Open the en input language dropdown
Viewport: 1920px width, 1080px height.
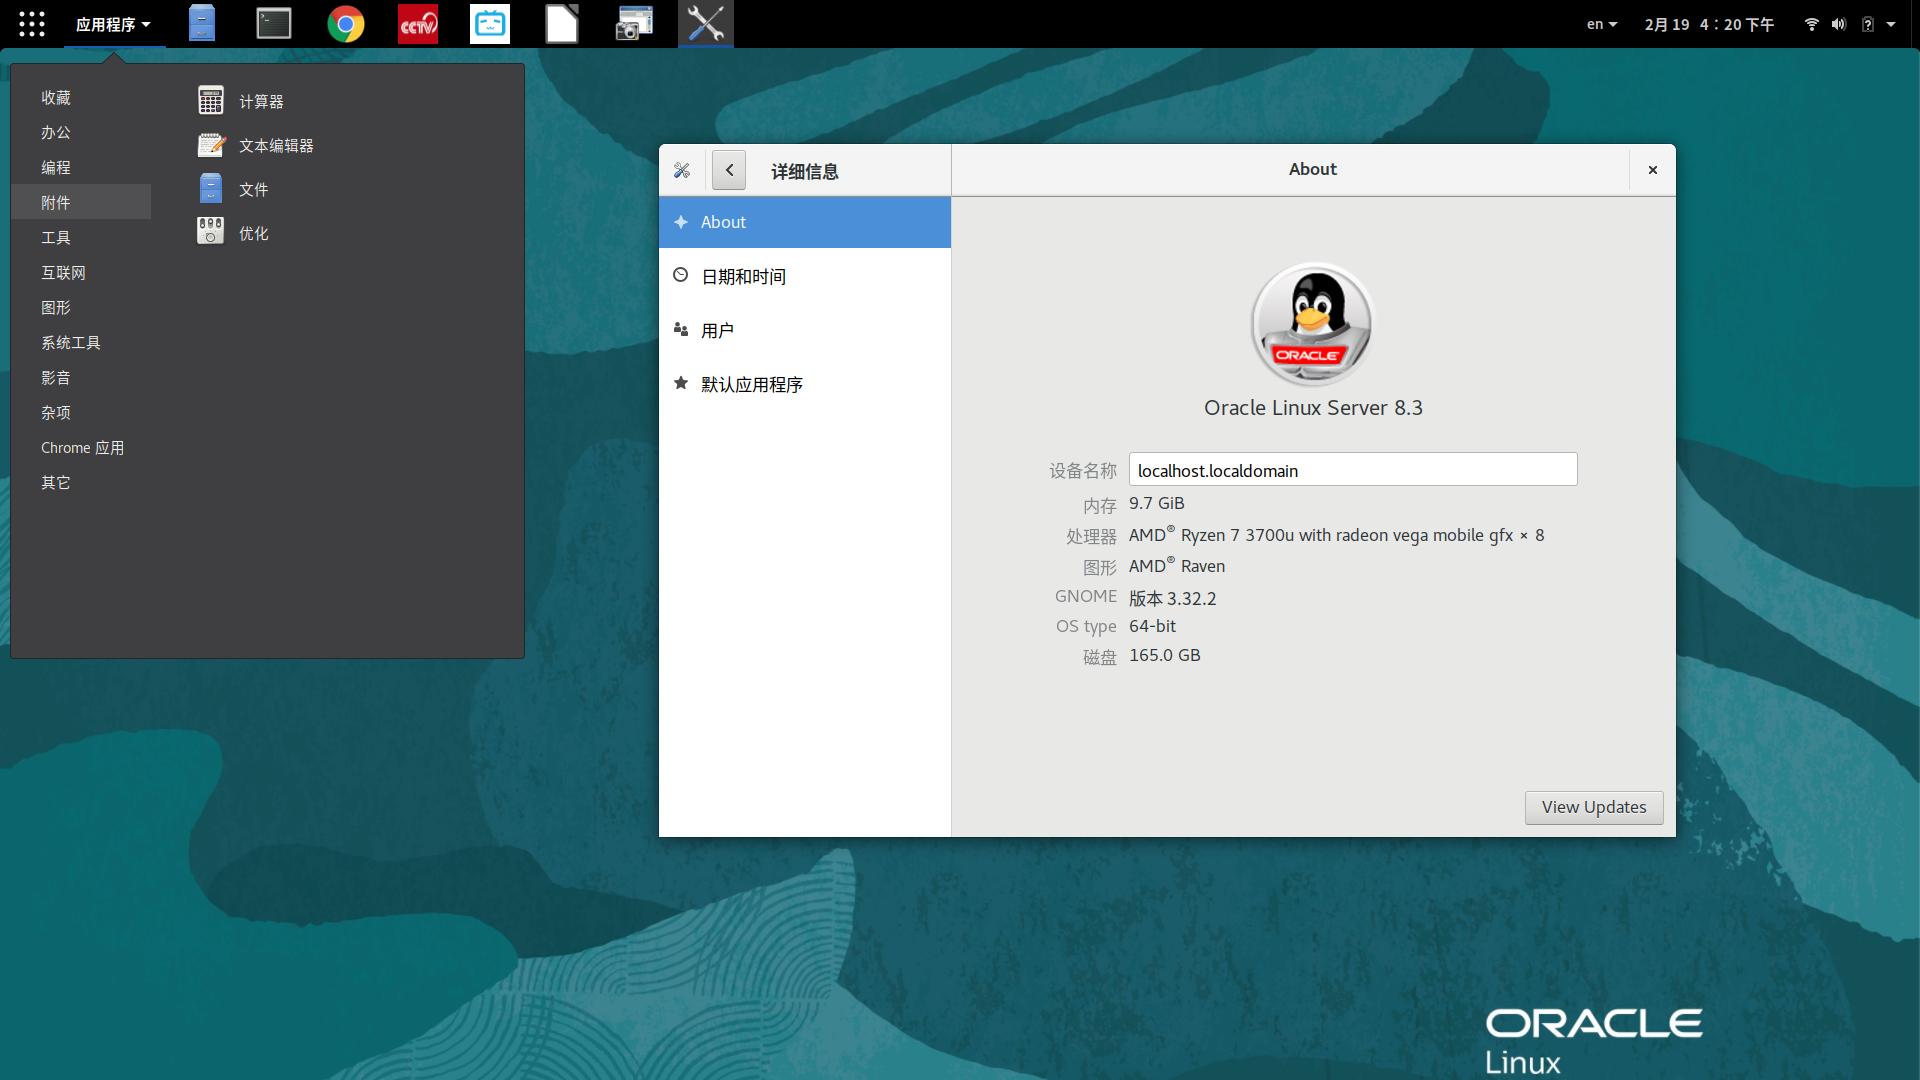tap(1601, 24)
